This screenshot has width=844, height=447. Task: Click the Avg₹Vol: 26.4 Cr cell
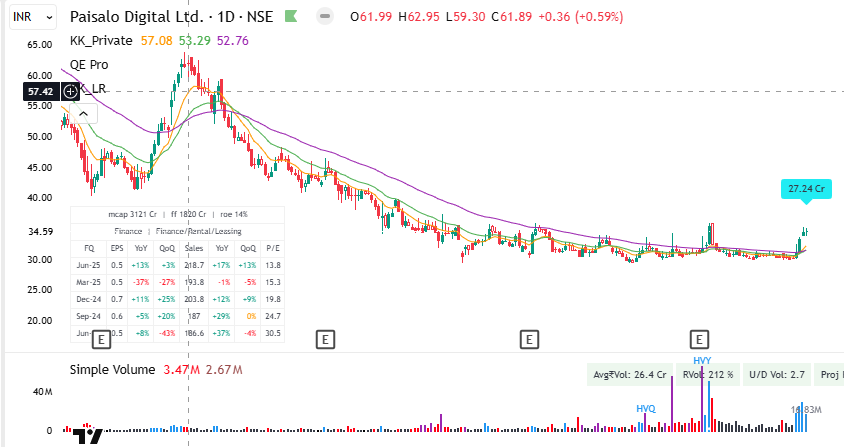[630, 374]
